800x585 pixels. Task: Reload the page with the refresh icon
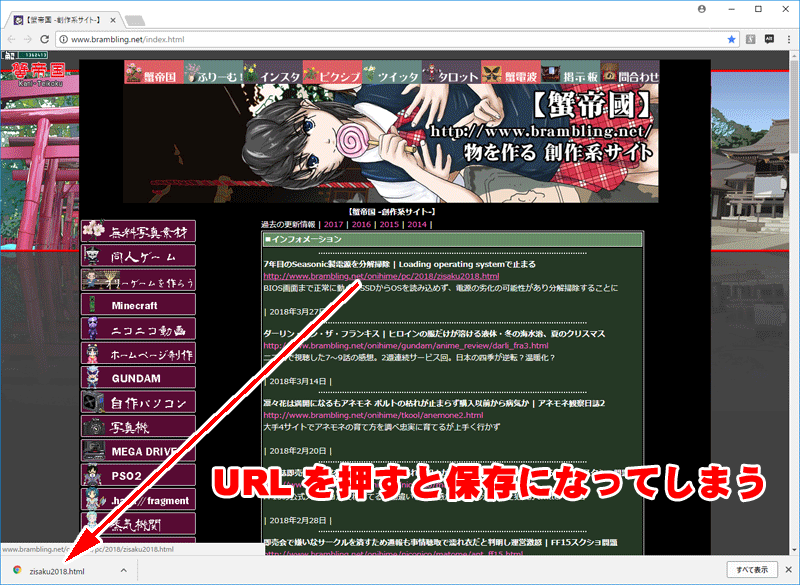pos(44,39)
